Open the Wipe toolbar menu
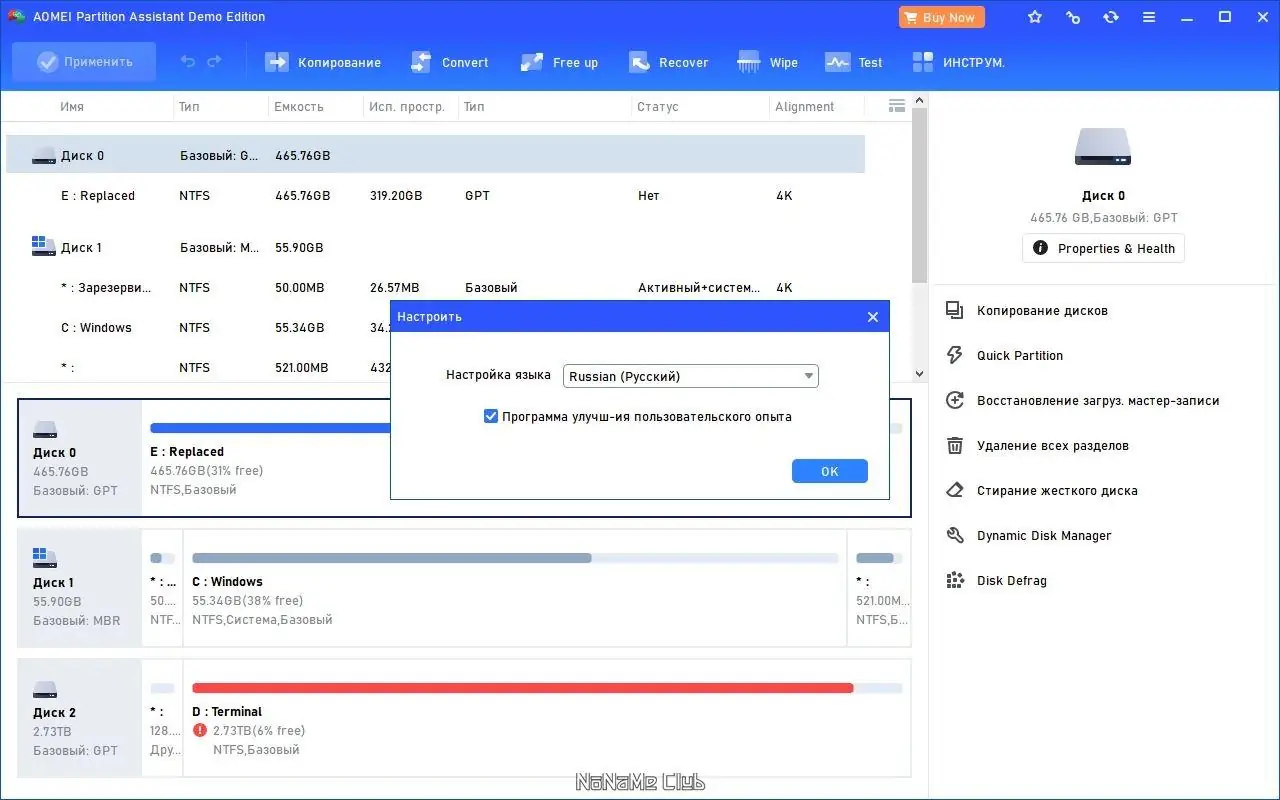1280x800 pixels. click(x=767, y=62)
